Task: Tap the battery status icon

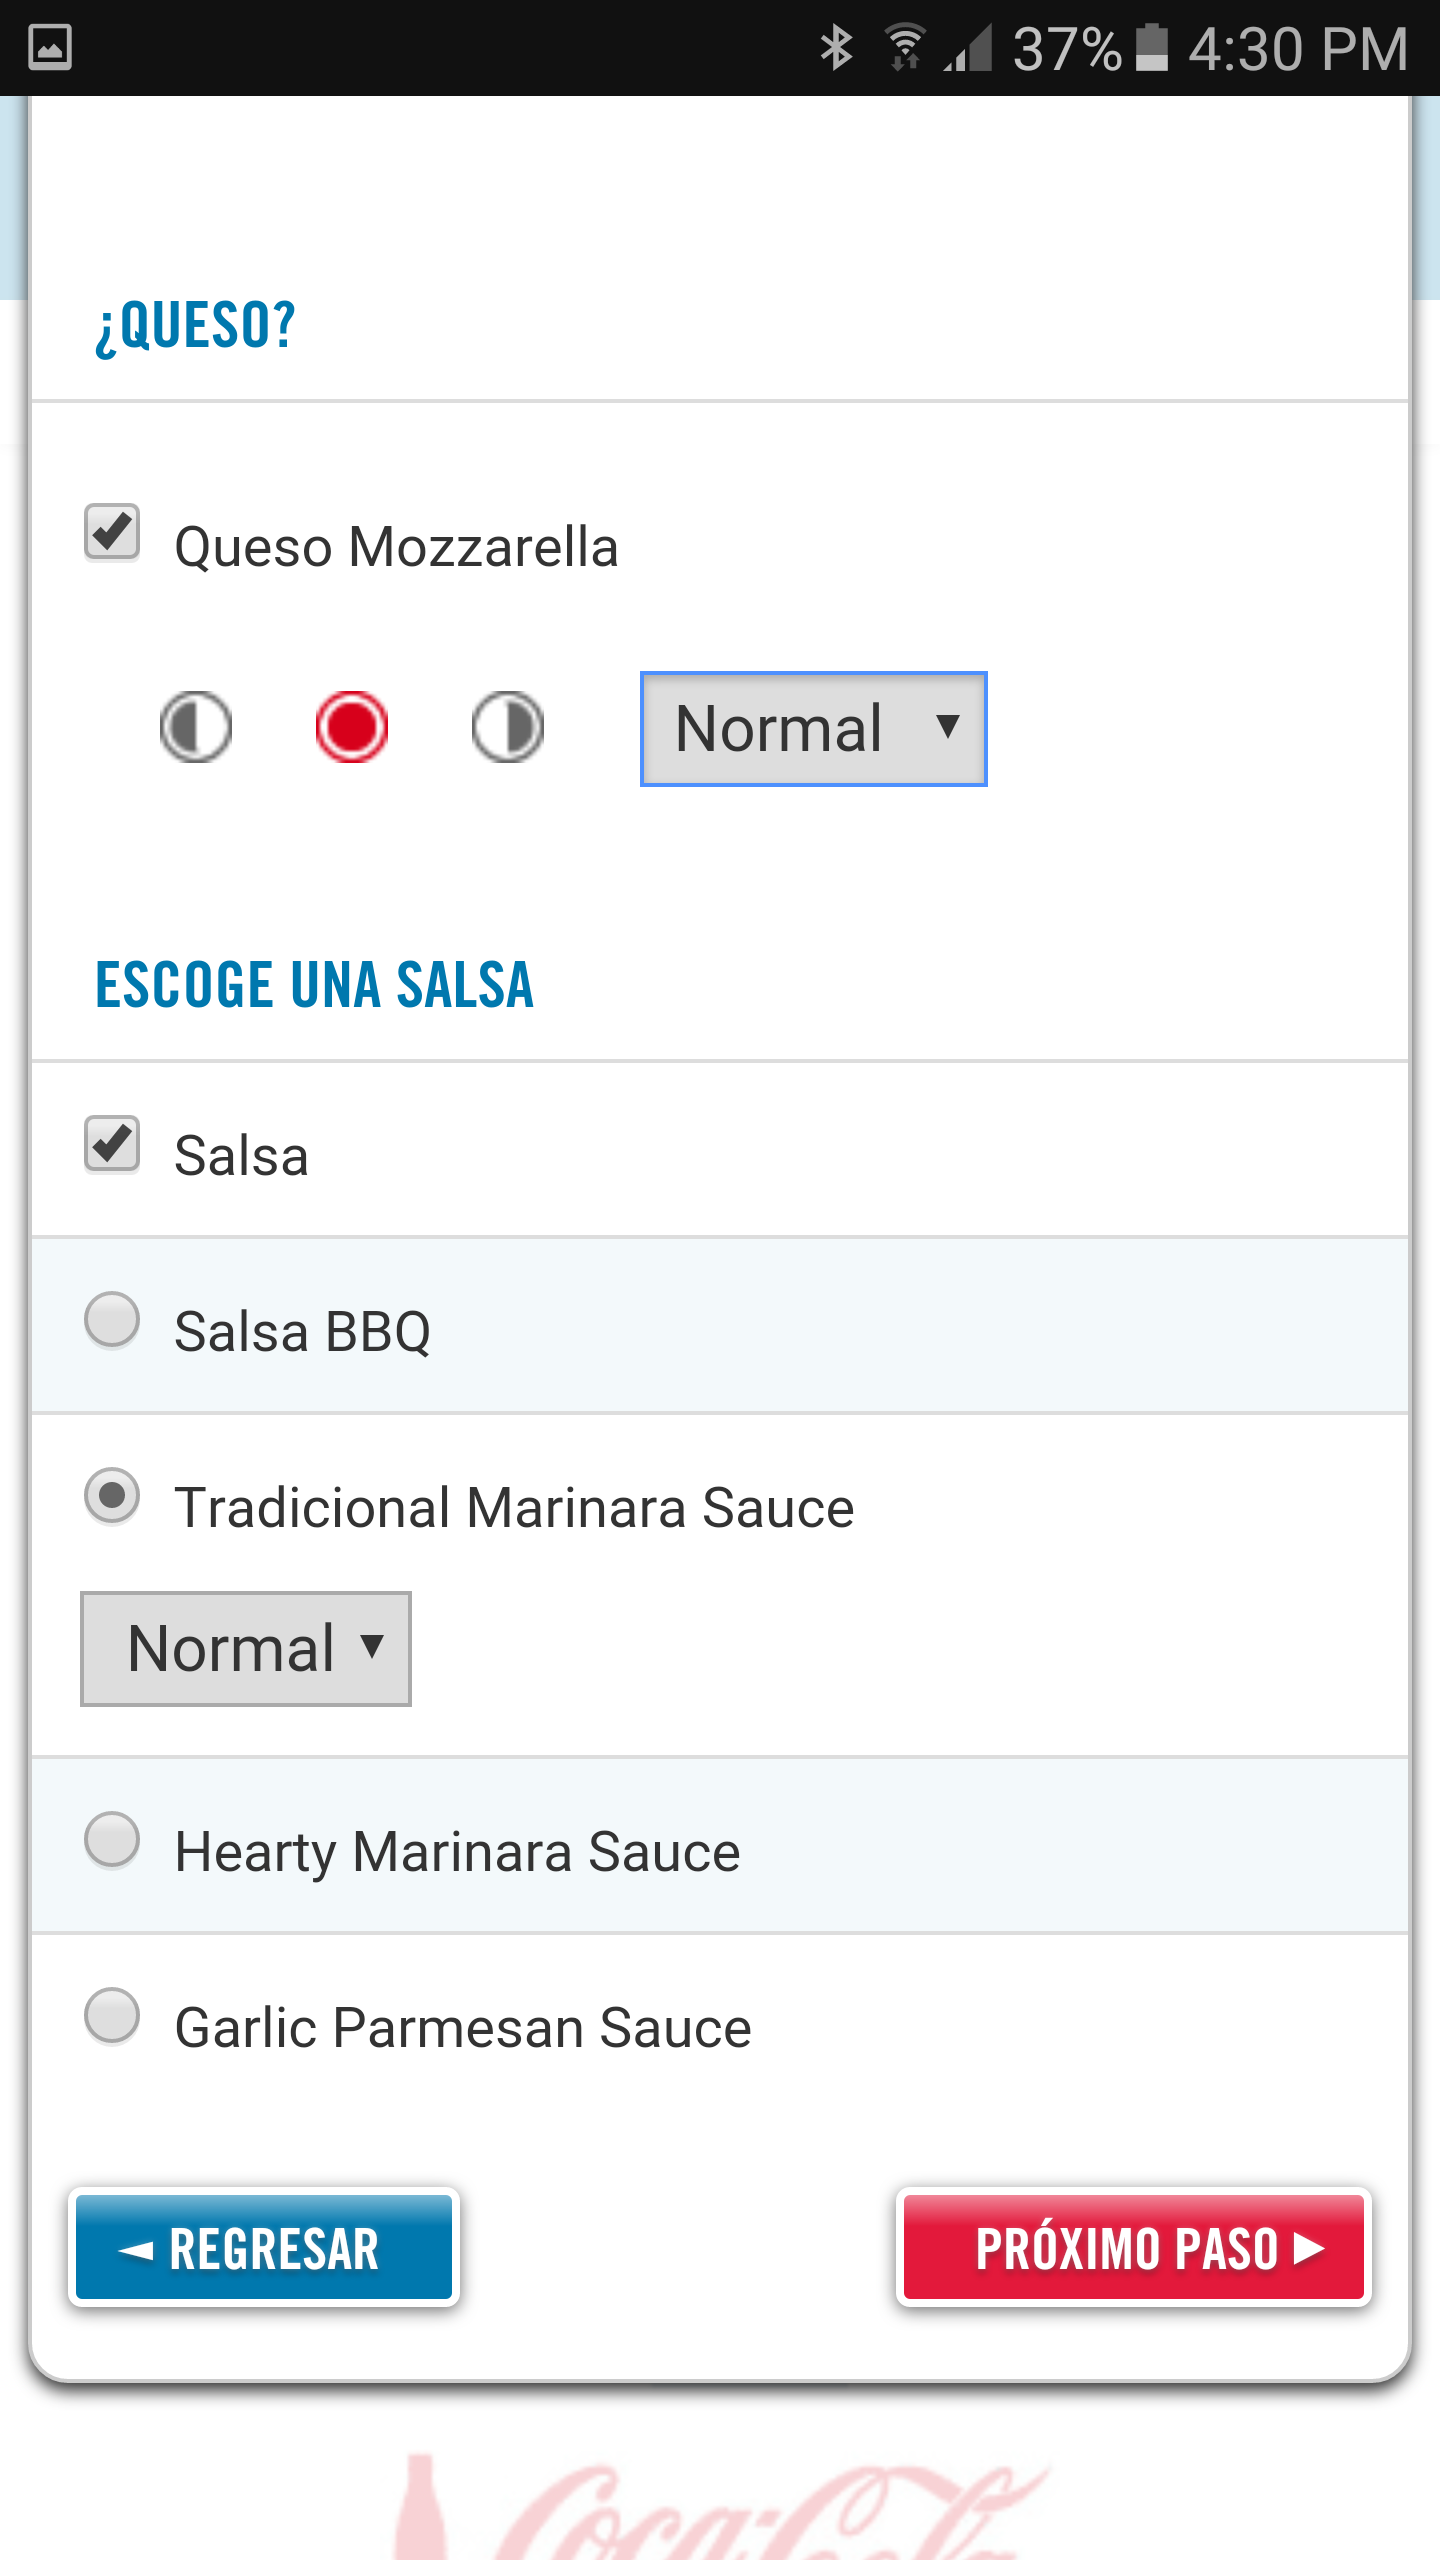Action: click(x=1152, y=48)
